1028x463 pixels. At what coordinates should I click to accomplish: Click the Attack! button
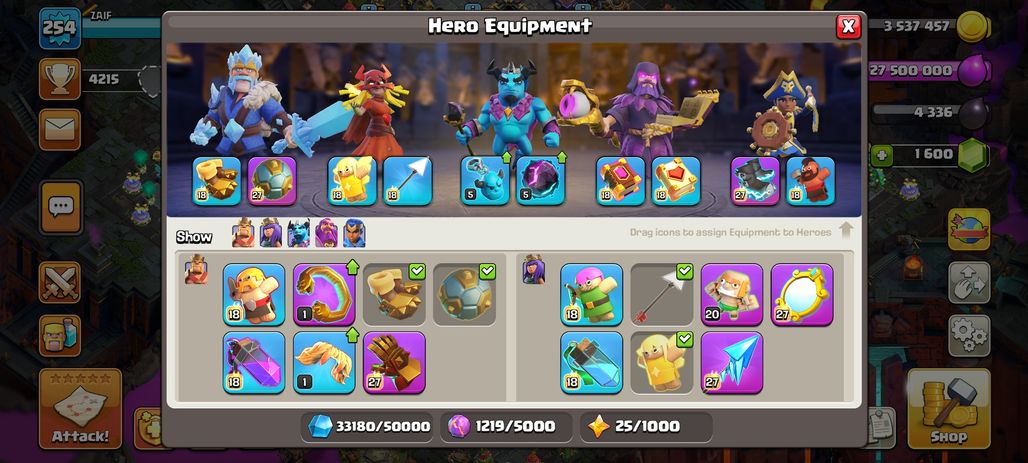click(x=80, y=409)
